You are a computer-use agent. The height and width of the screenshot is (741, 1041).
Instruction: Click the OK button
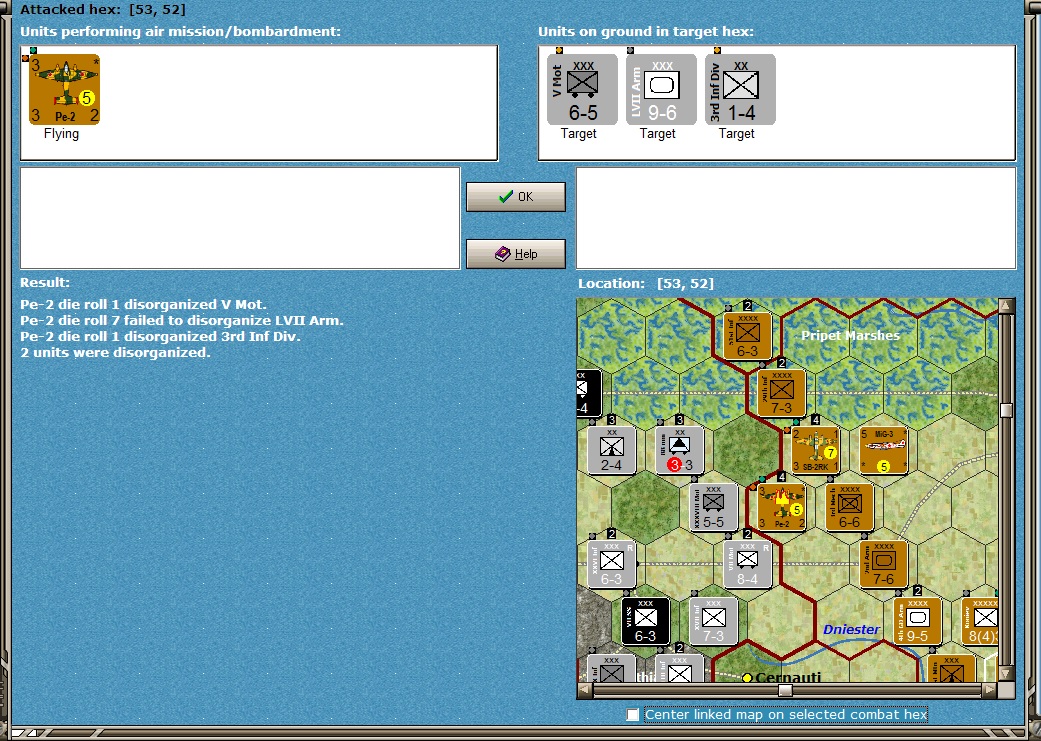coord(516,197)
